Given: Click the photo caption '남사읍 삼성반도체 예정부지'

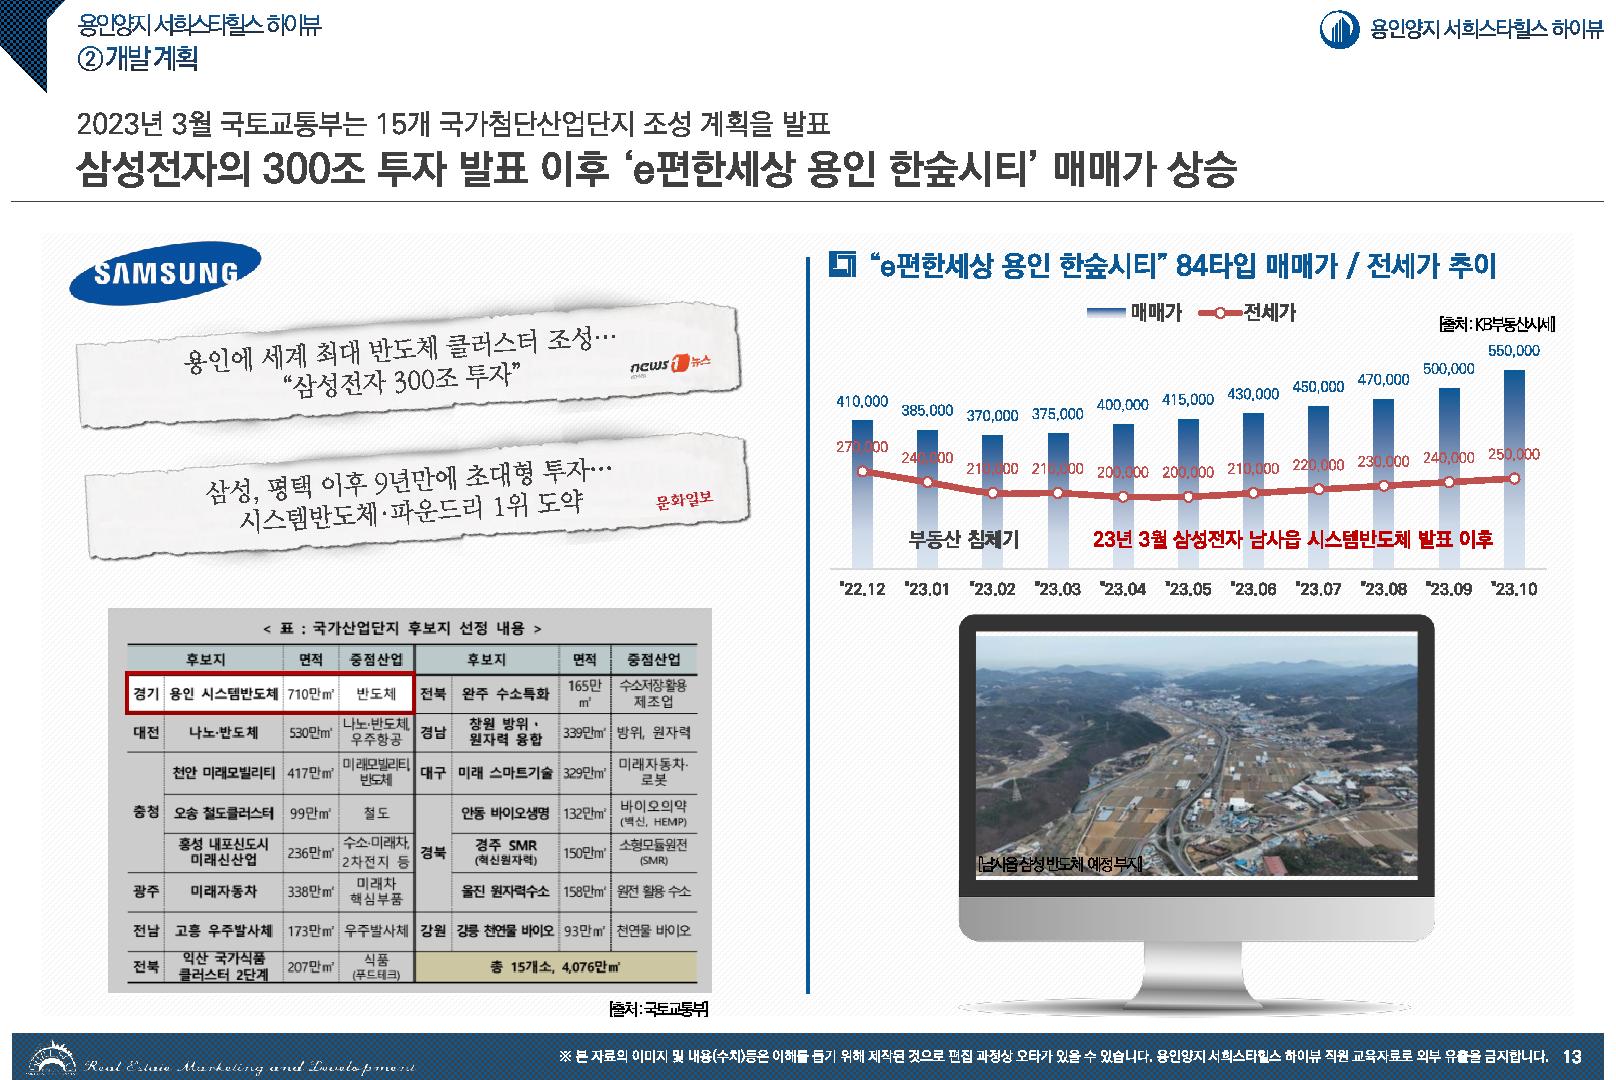Looking at the screenshot, I should coord(1059,863).
